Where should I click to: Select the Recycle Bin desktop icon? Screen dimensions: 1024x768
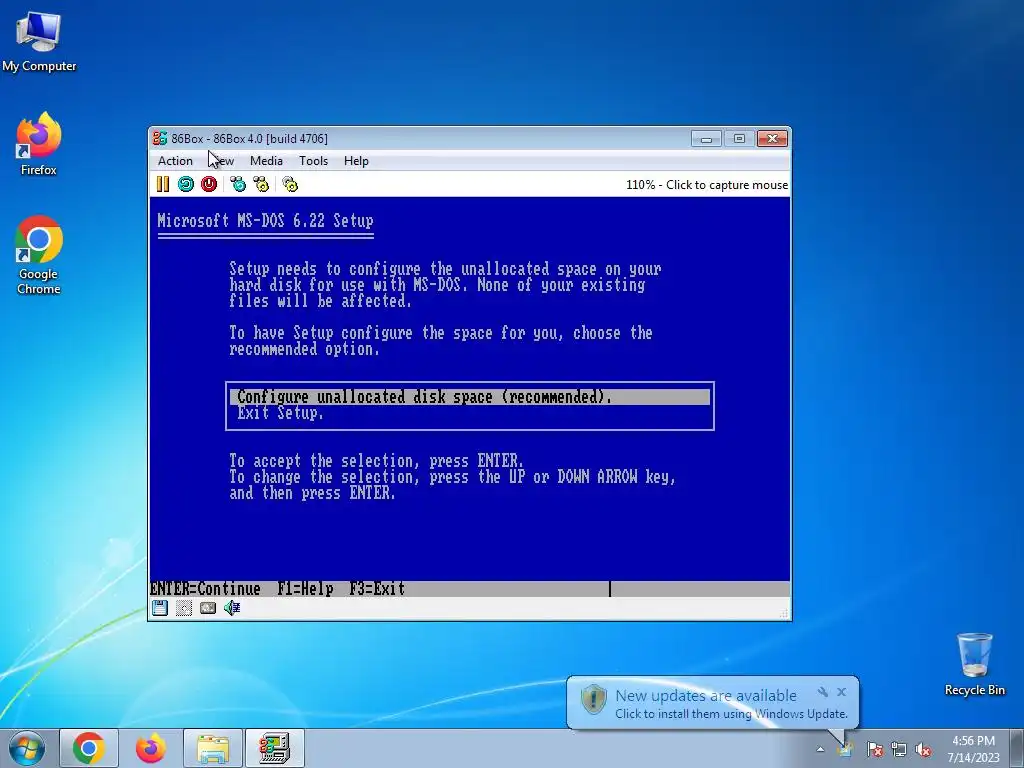[x=974, y=665]
